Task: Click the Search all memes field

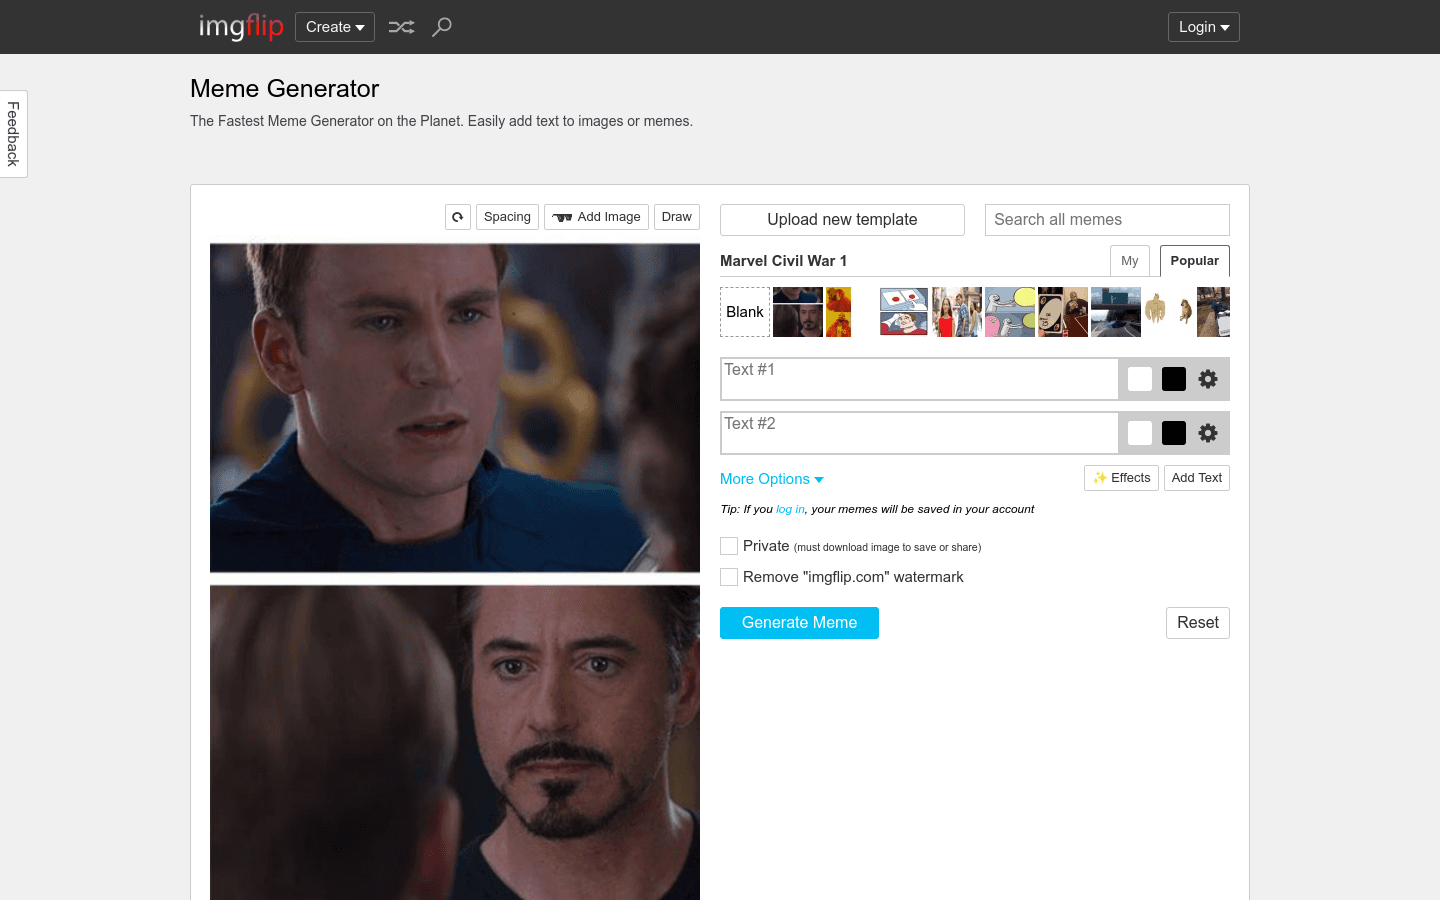Action: (1107, 220)
